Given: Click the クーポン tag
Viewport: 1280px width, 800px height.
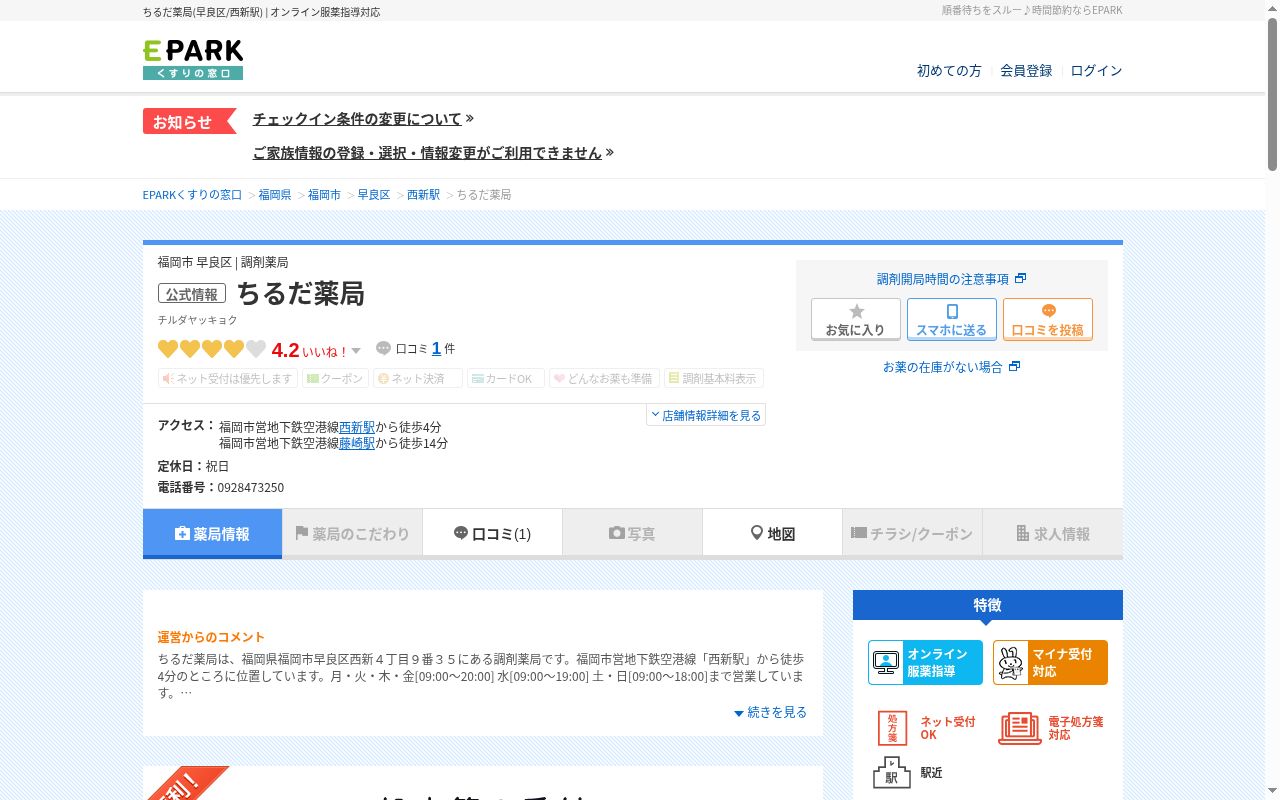Looking at the screenshot, I should click(x=335, y=378).
